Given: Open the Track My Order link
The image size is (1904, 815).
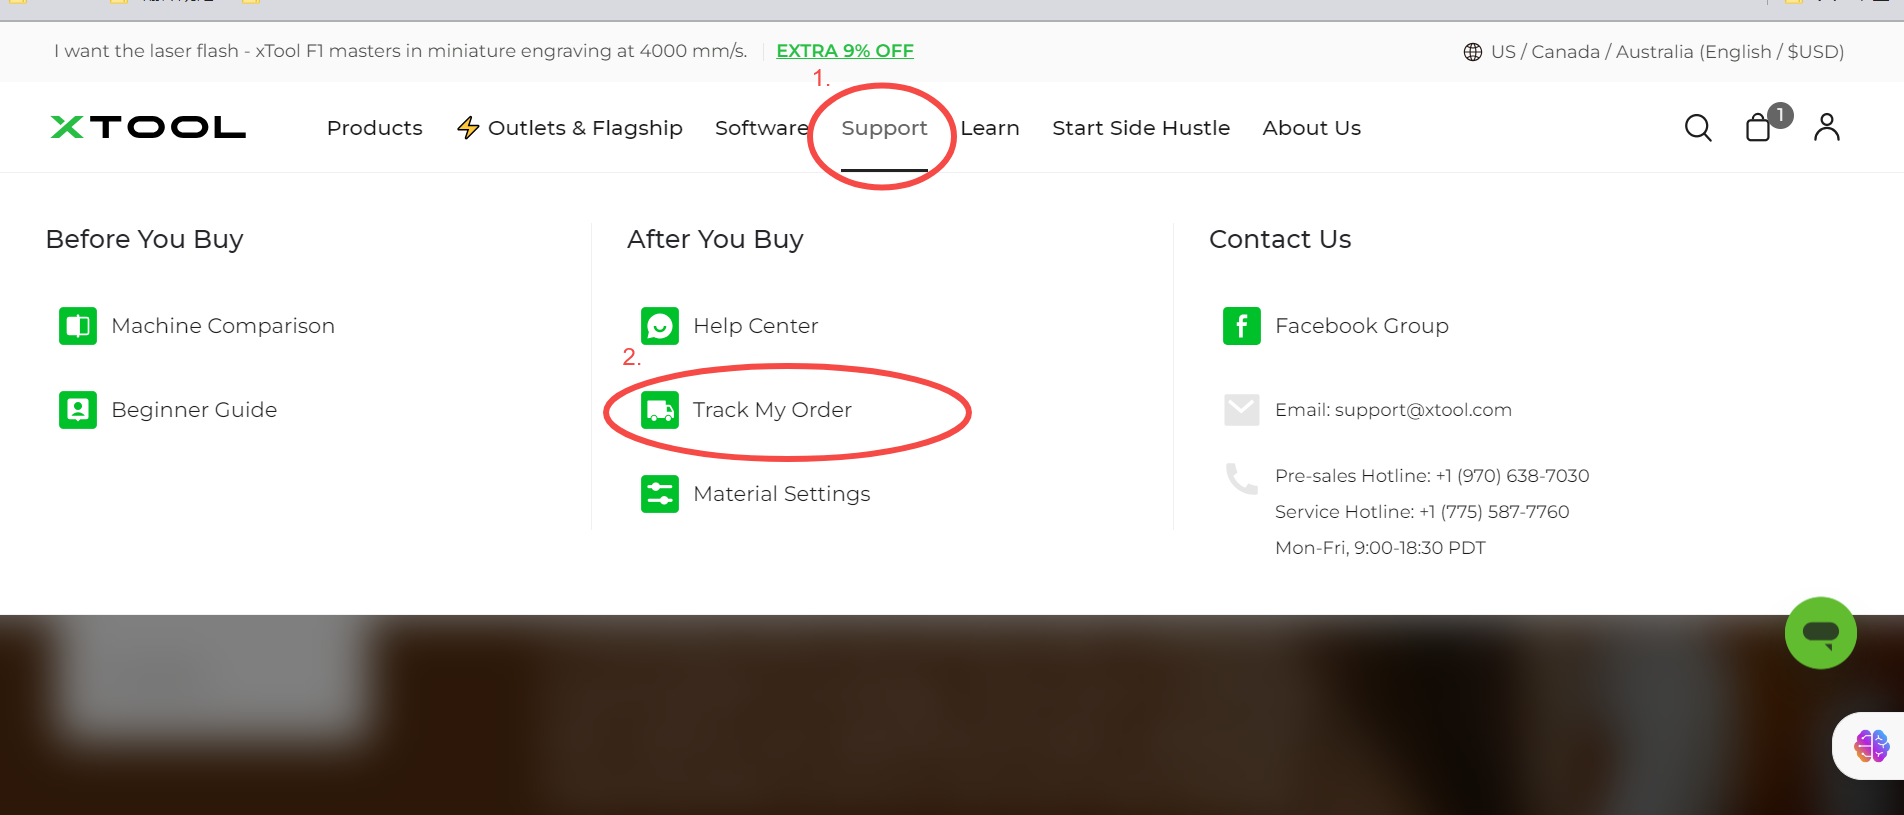Looking at the screenshot, I should [x=771, y=410].
